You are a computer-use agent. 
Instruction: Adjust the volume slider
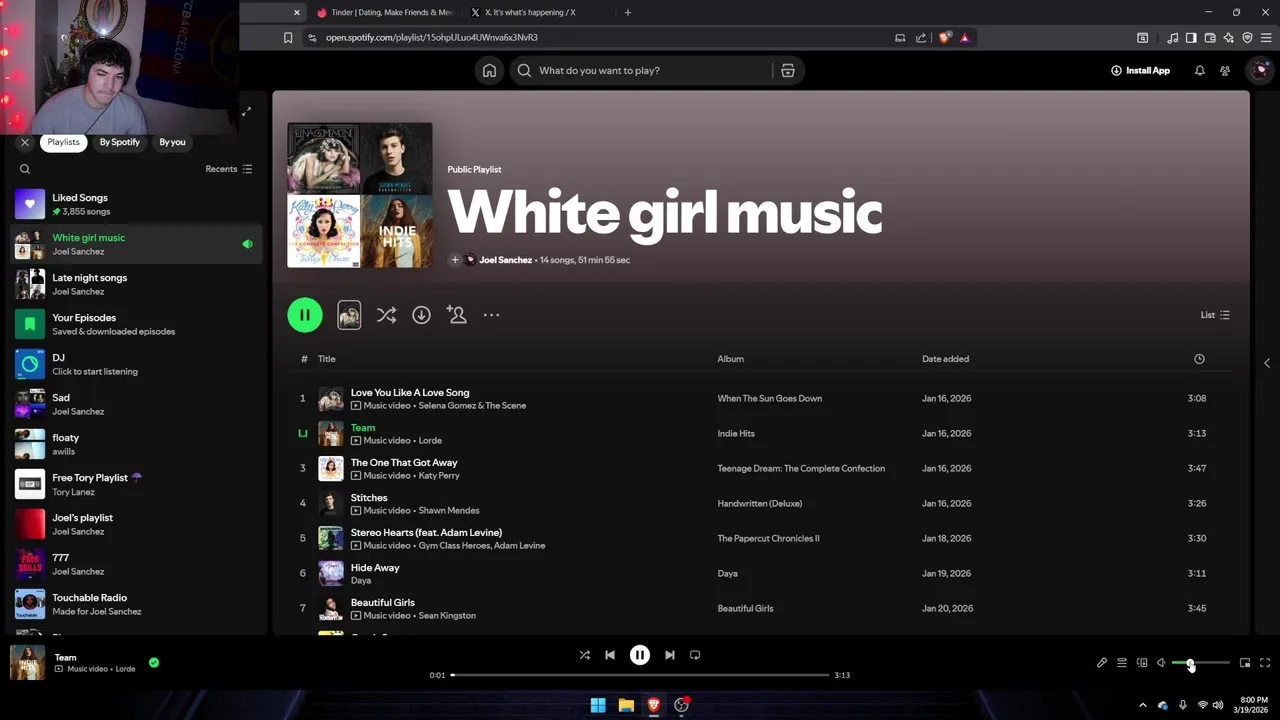1201,663
